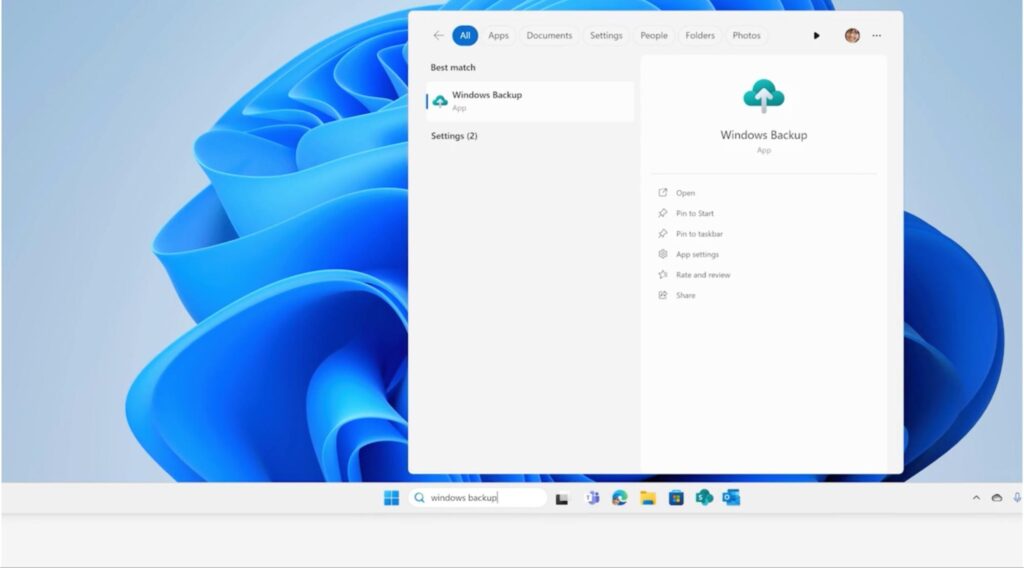Pin Windows Backup to Start
This screenshot has height=568, width=1024.
pos(694,214)
